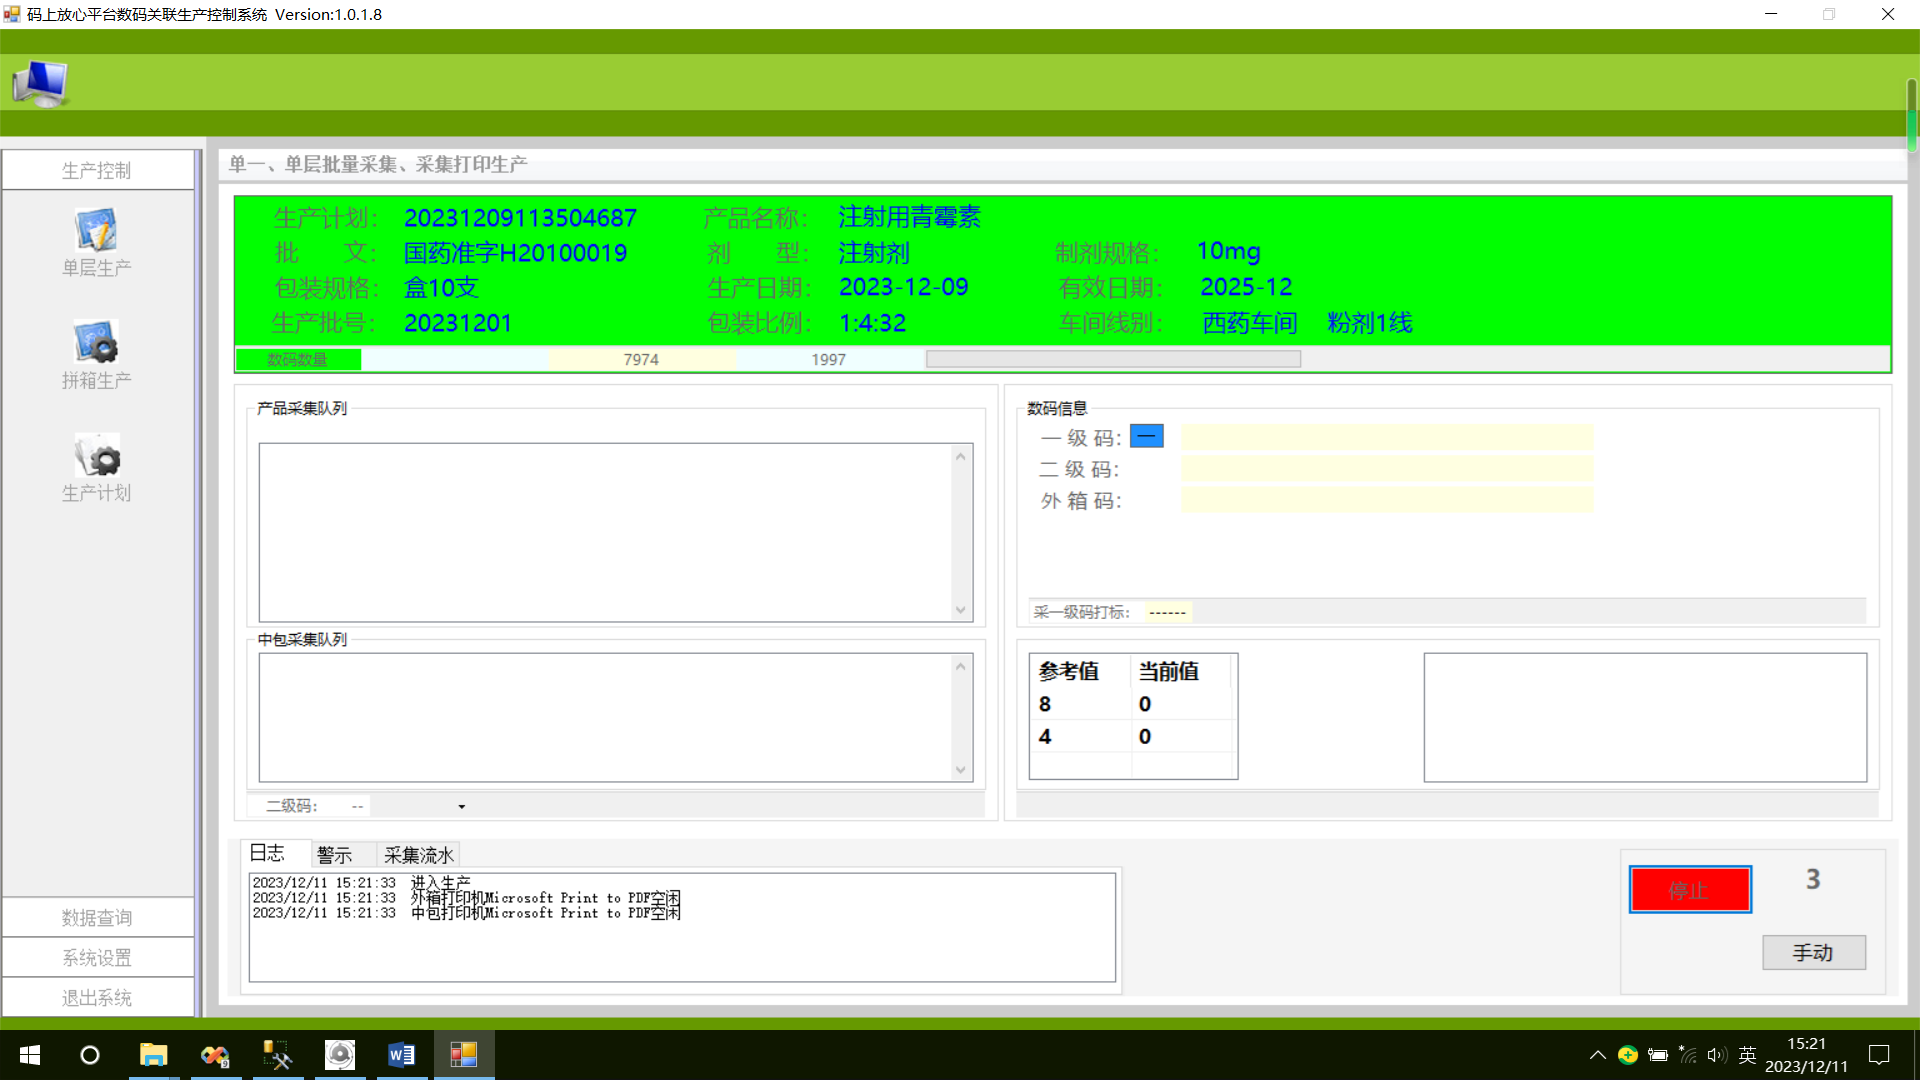Click the computer monitor icon in header
1920x1080 pixels.
coord(40,83)
